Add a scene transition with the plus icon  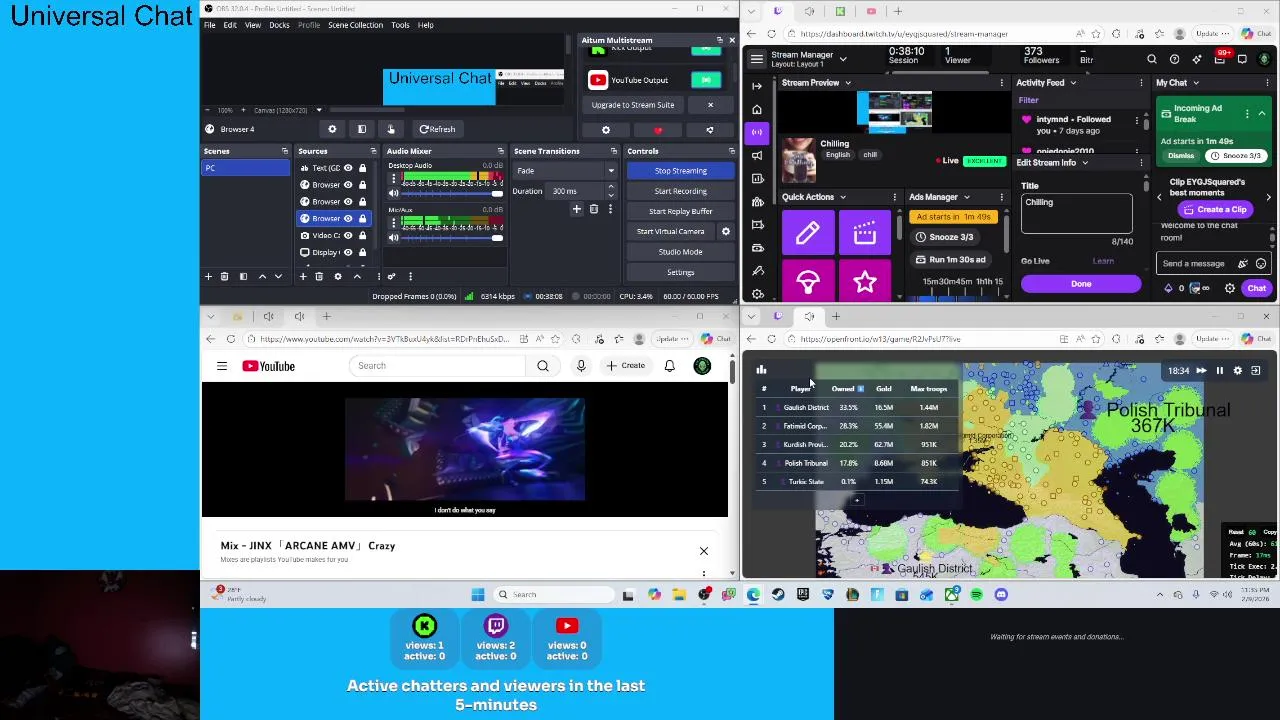click(576, 209)
